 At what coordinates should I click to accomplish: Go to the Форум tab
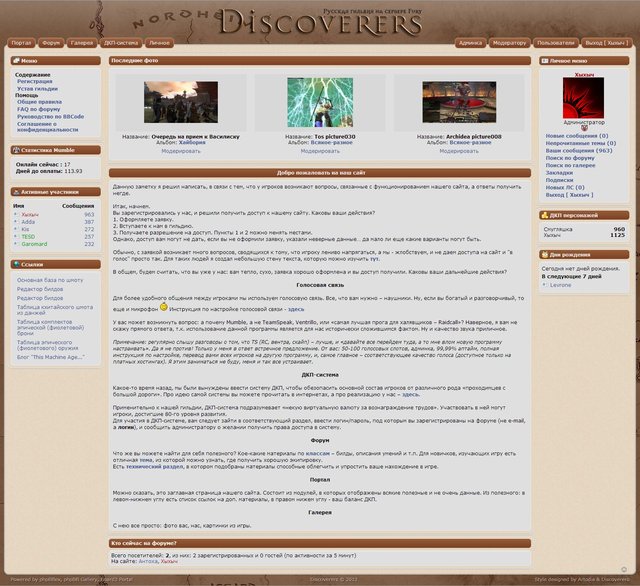(x=51, y=43)
